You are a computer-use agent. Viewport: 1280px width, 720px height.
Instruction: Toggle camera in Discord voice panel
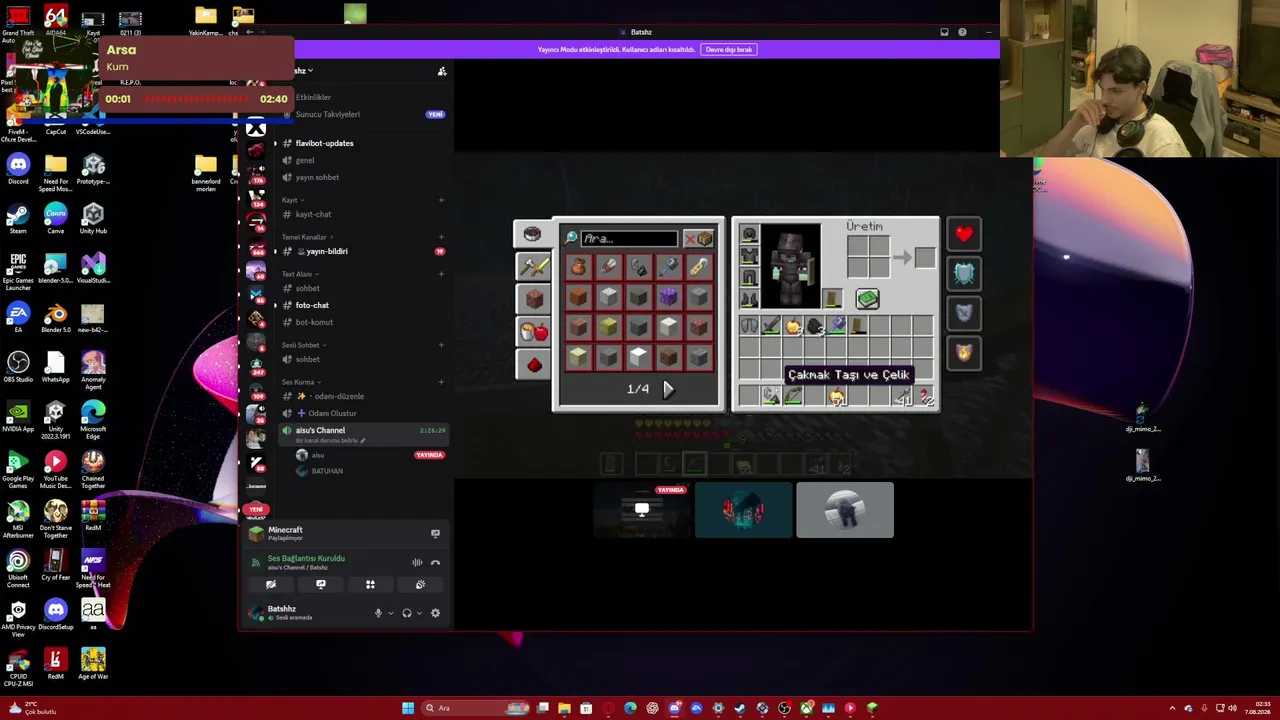[271, 585]
